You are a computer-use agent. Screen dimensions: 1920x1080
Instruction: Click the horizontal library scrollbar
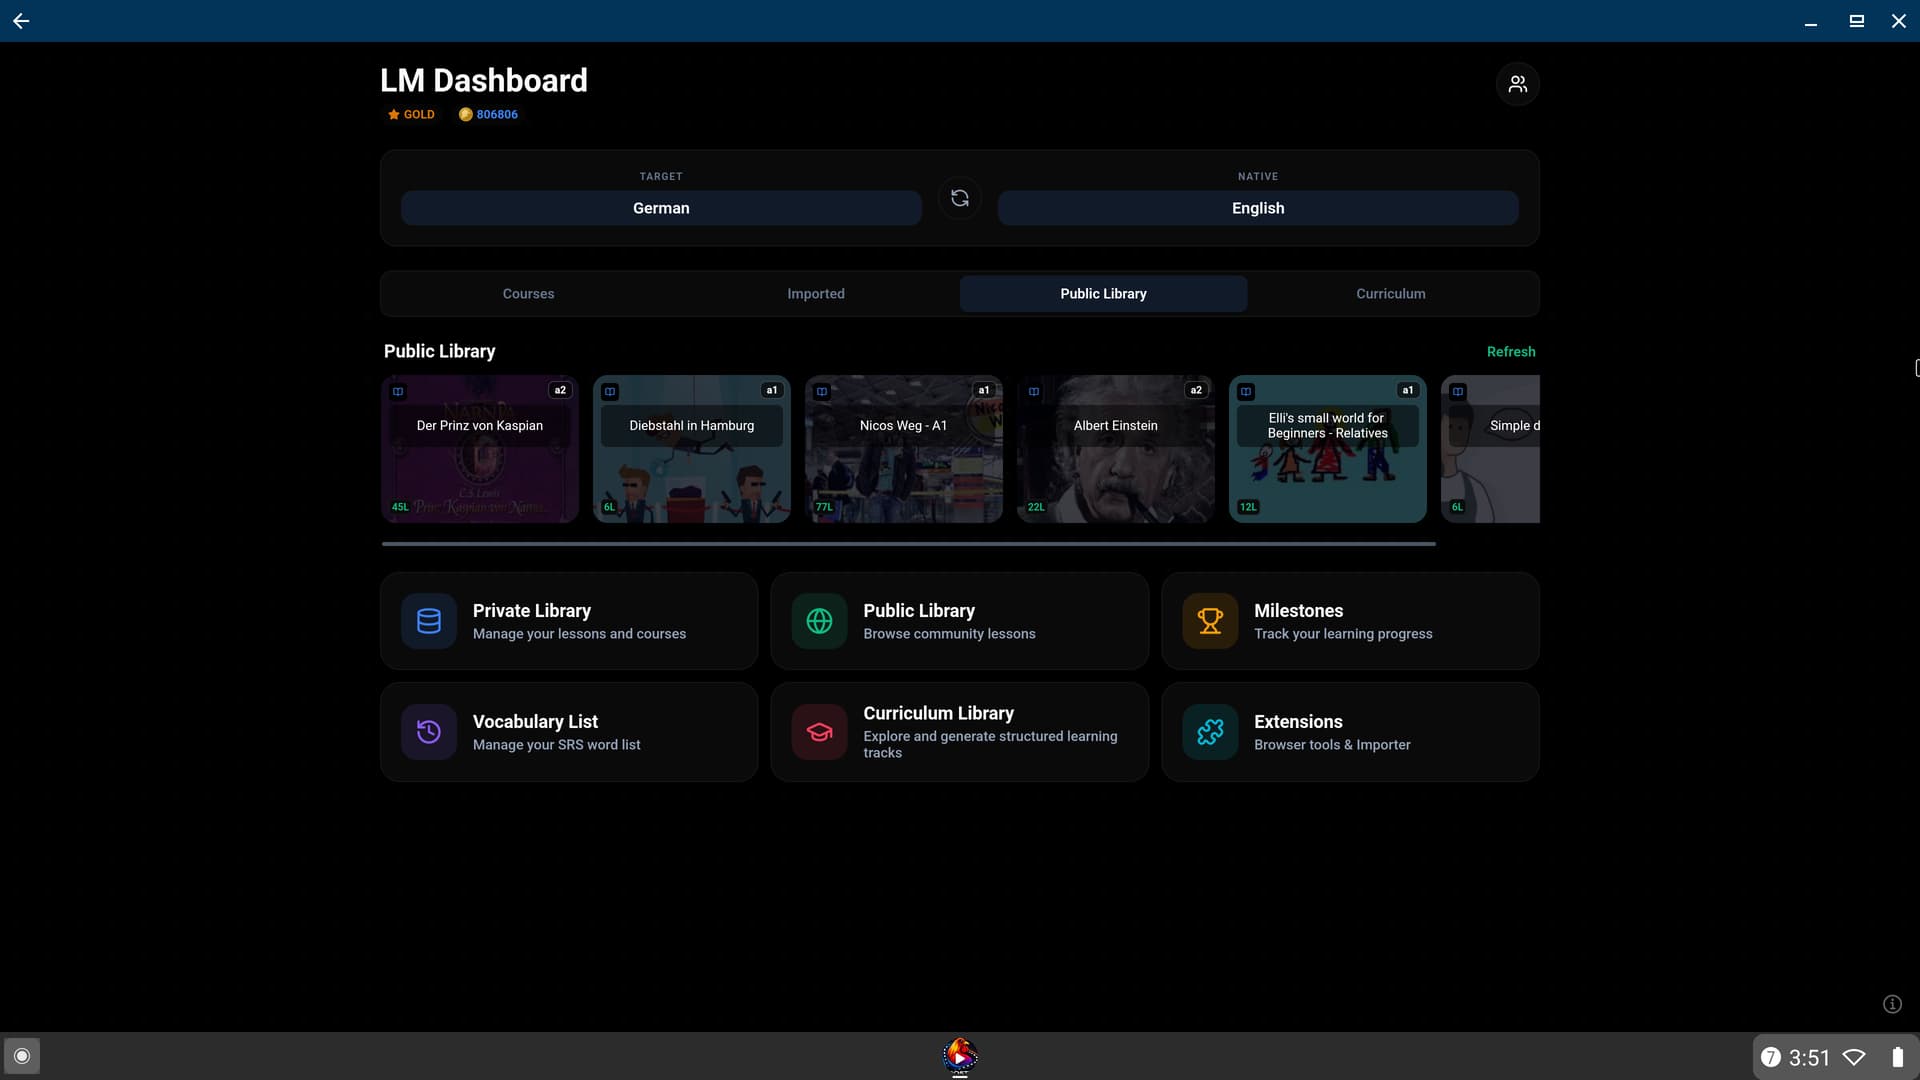pyautogui.click(x=908, y=544)
